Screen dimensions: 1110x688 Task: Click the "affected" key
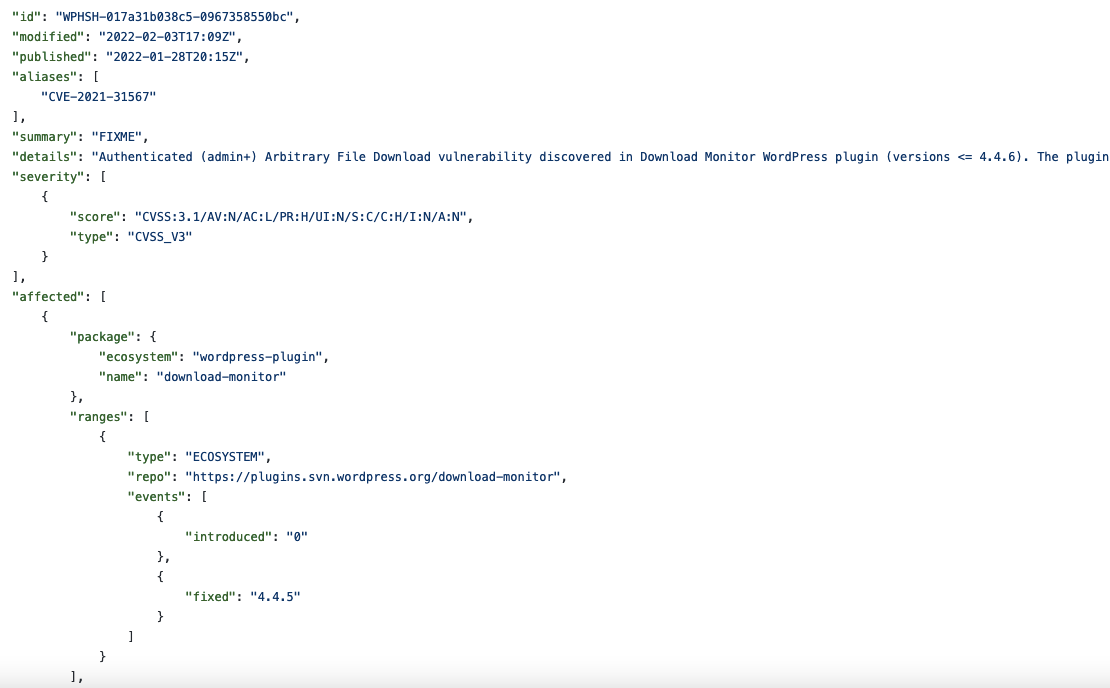point(48,297)
